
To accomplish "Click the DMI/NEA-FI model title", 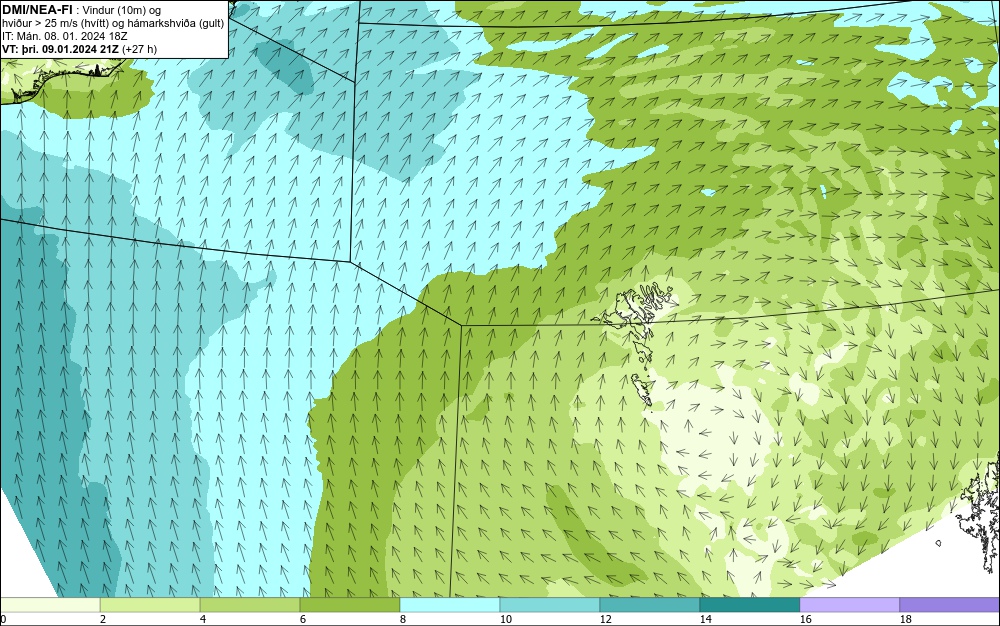I will tap(37, 10).
